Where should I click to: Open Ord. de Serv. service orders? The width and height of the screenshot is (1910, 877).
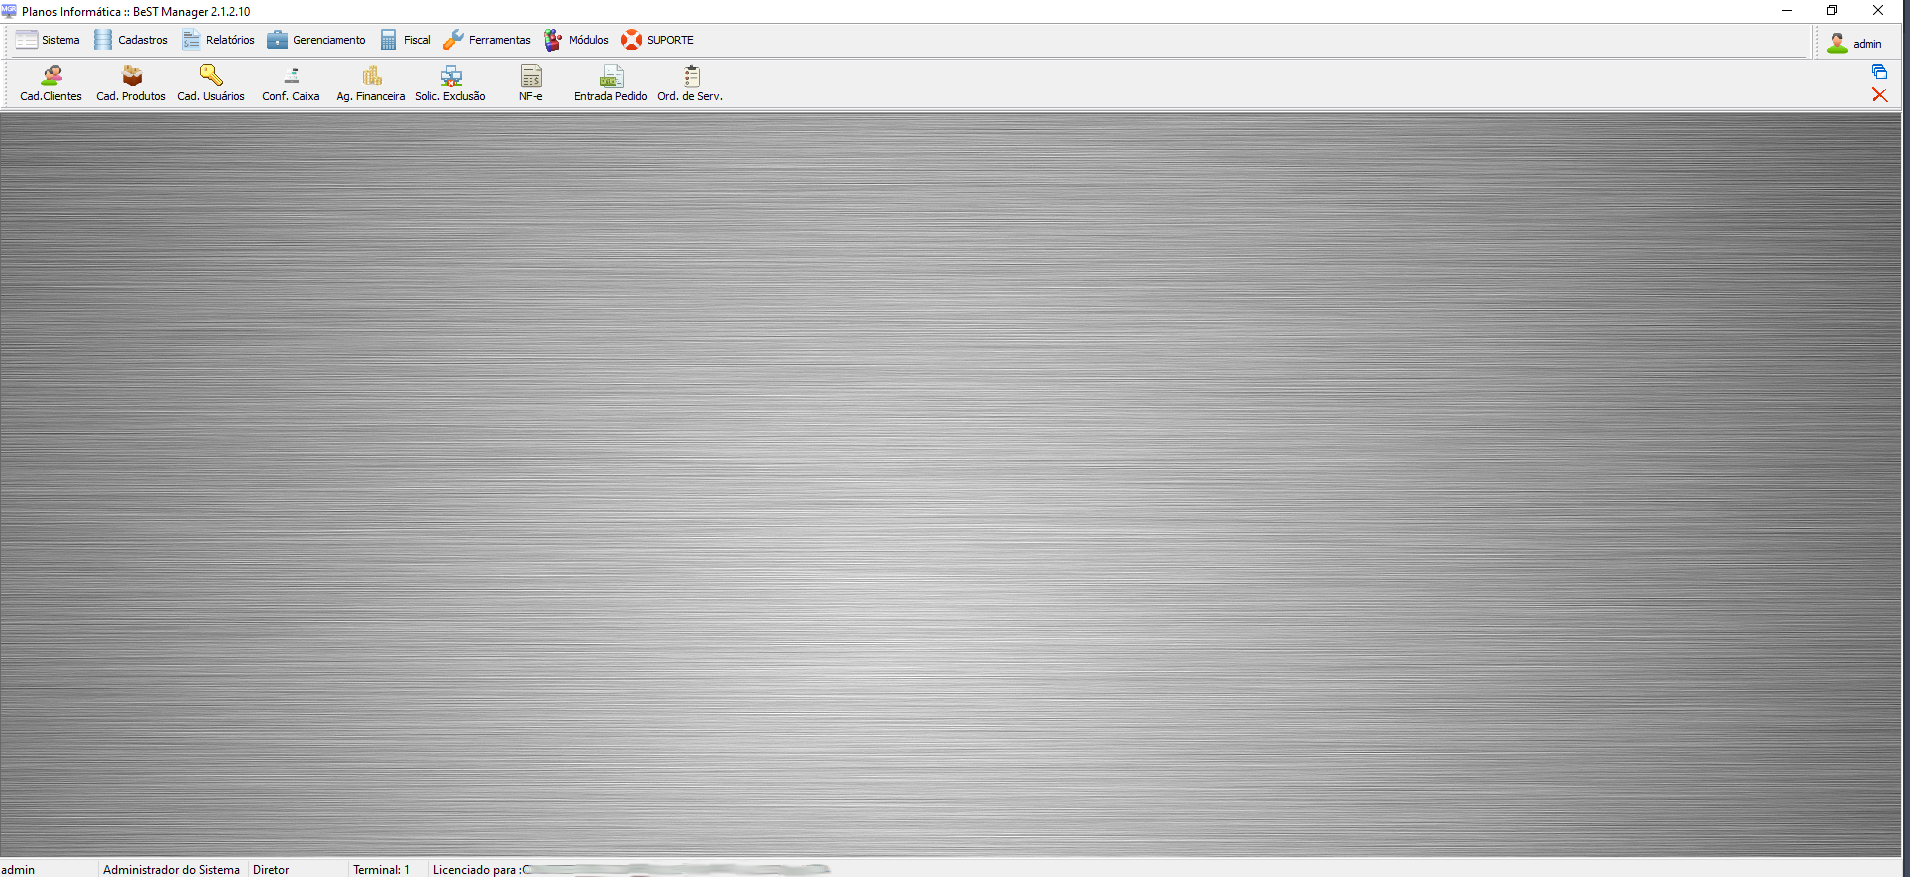(690, 83)
